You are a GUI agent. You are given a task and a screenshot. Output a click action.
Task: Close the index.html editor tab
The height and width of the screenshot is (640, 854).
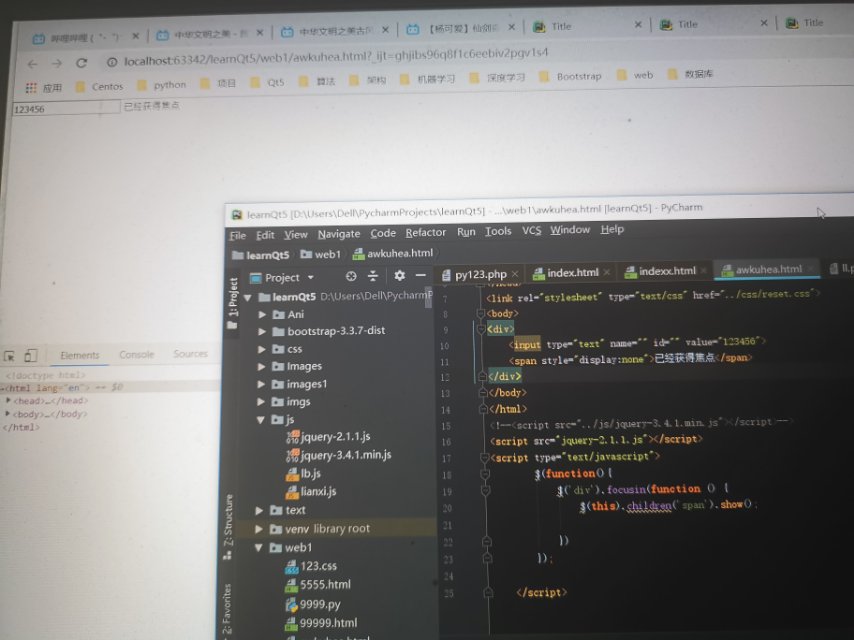click(x=607, y=272)
